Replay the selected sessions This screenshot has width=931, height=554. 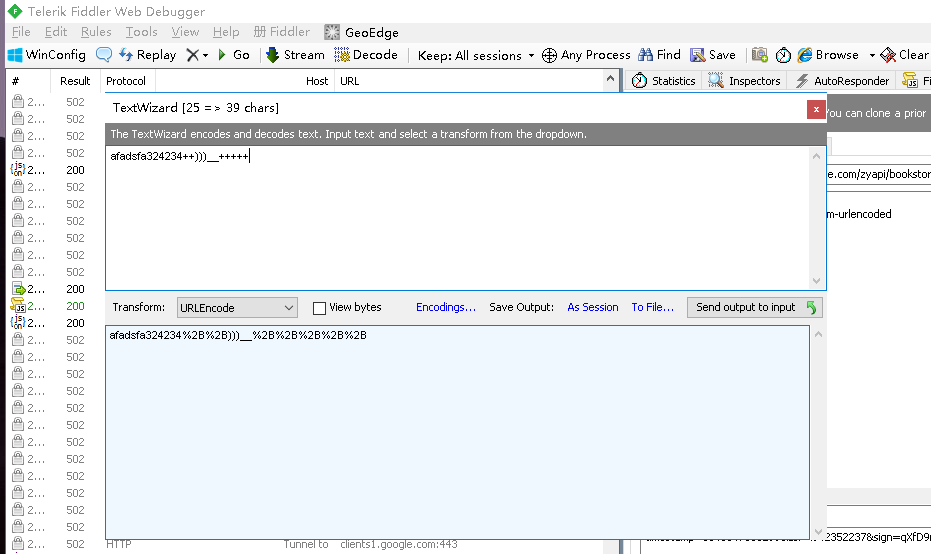[x=148, y=55]
